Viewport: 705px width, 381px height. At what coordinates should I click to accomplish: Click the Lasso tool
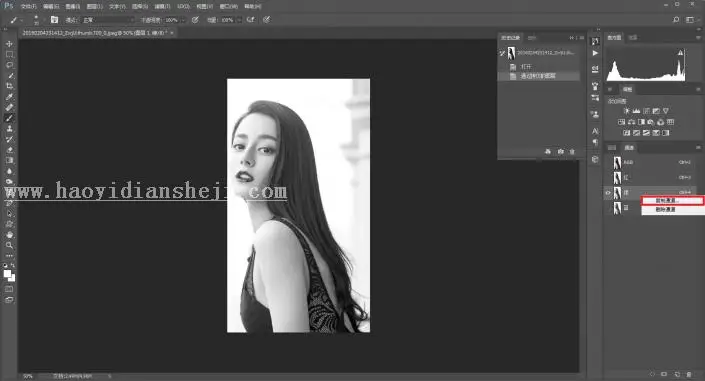pyautogui.click(x=9, y=65)
